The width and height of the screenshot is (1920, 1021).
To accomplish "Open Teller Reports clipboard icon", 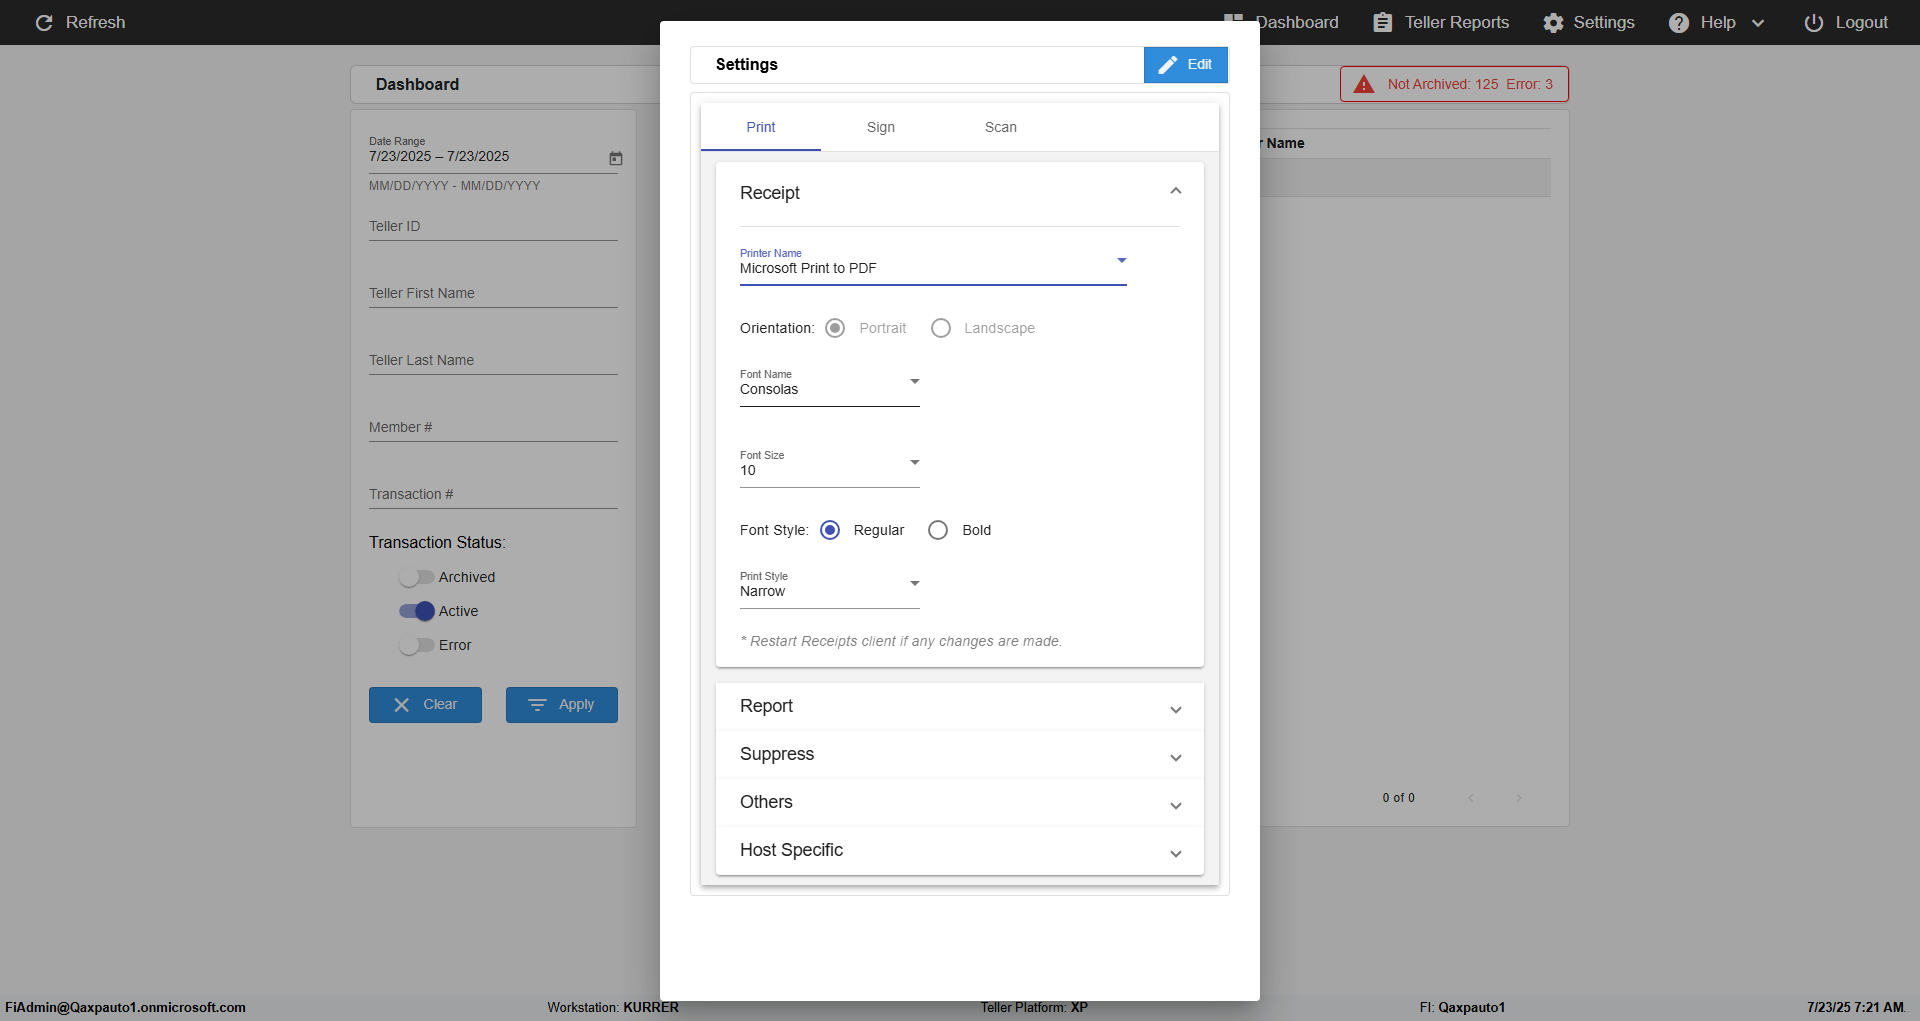I will (x=1382, y=22).
